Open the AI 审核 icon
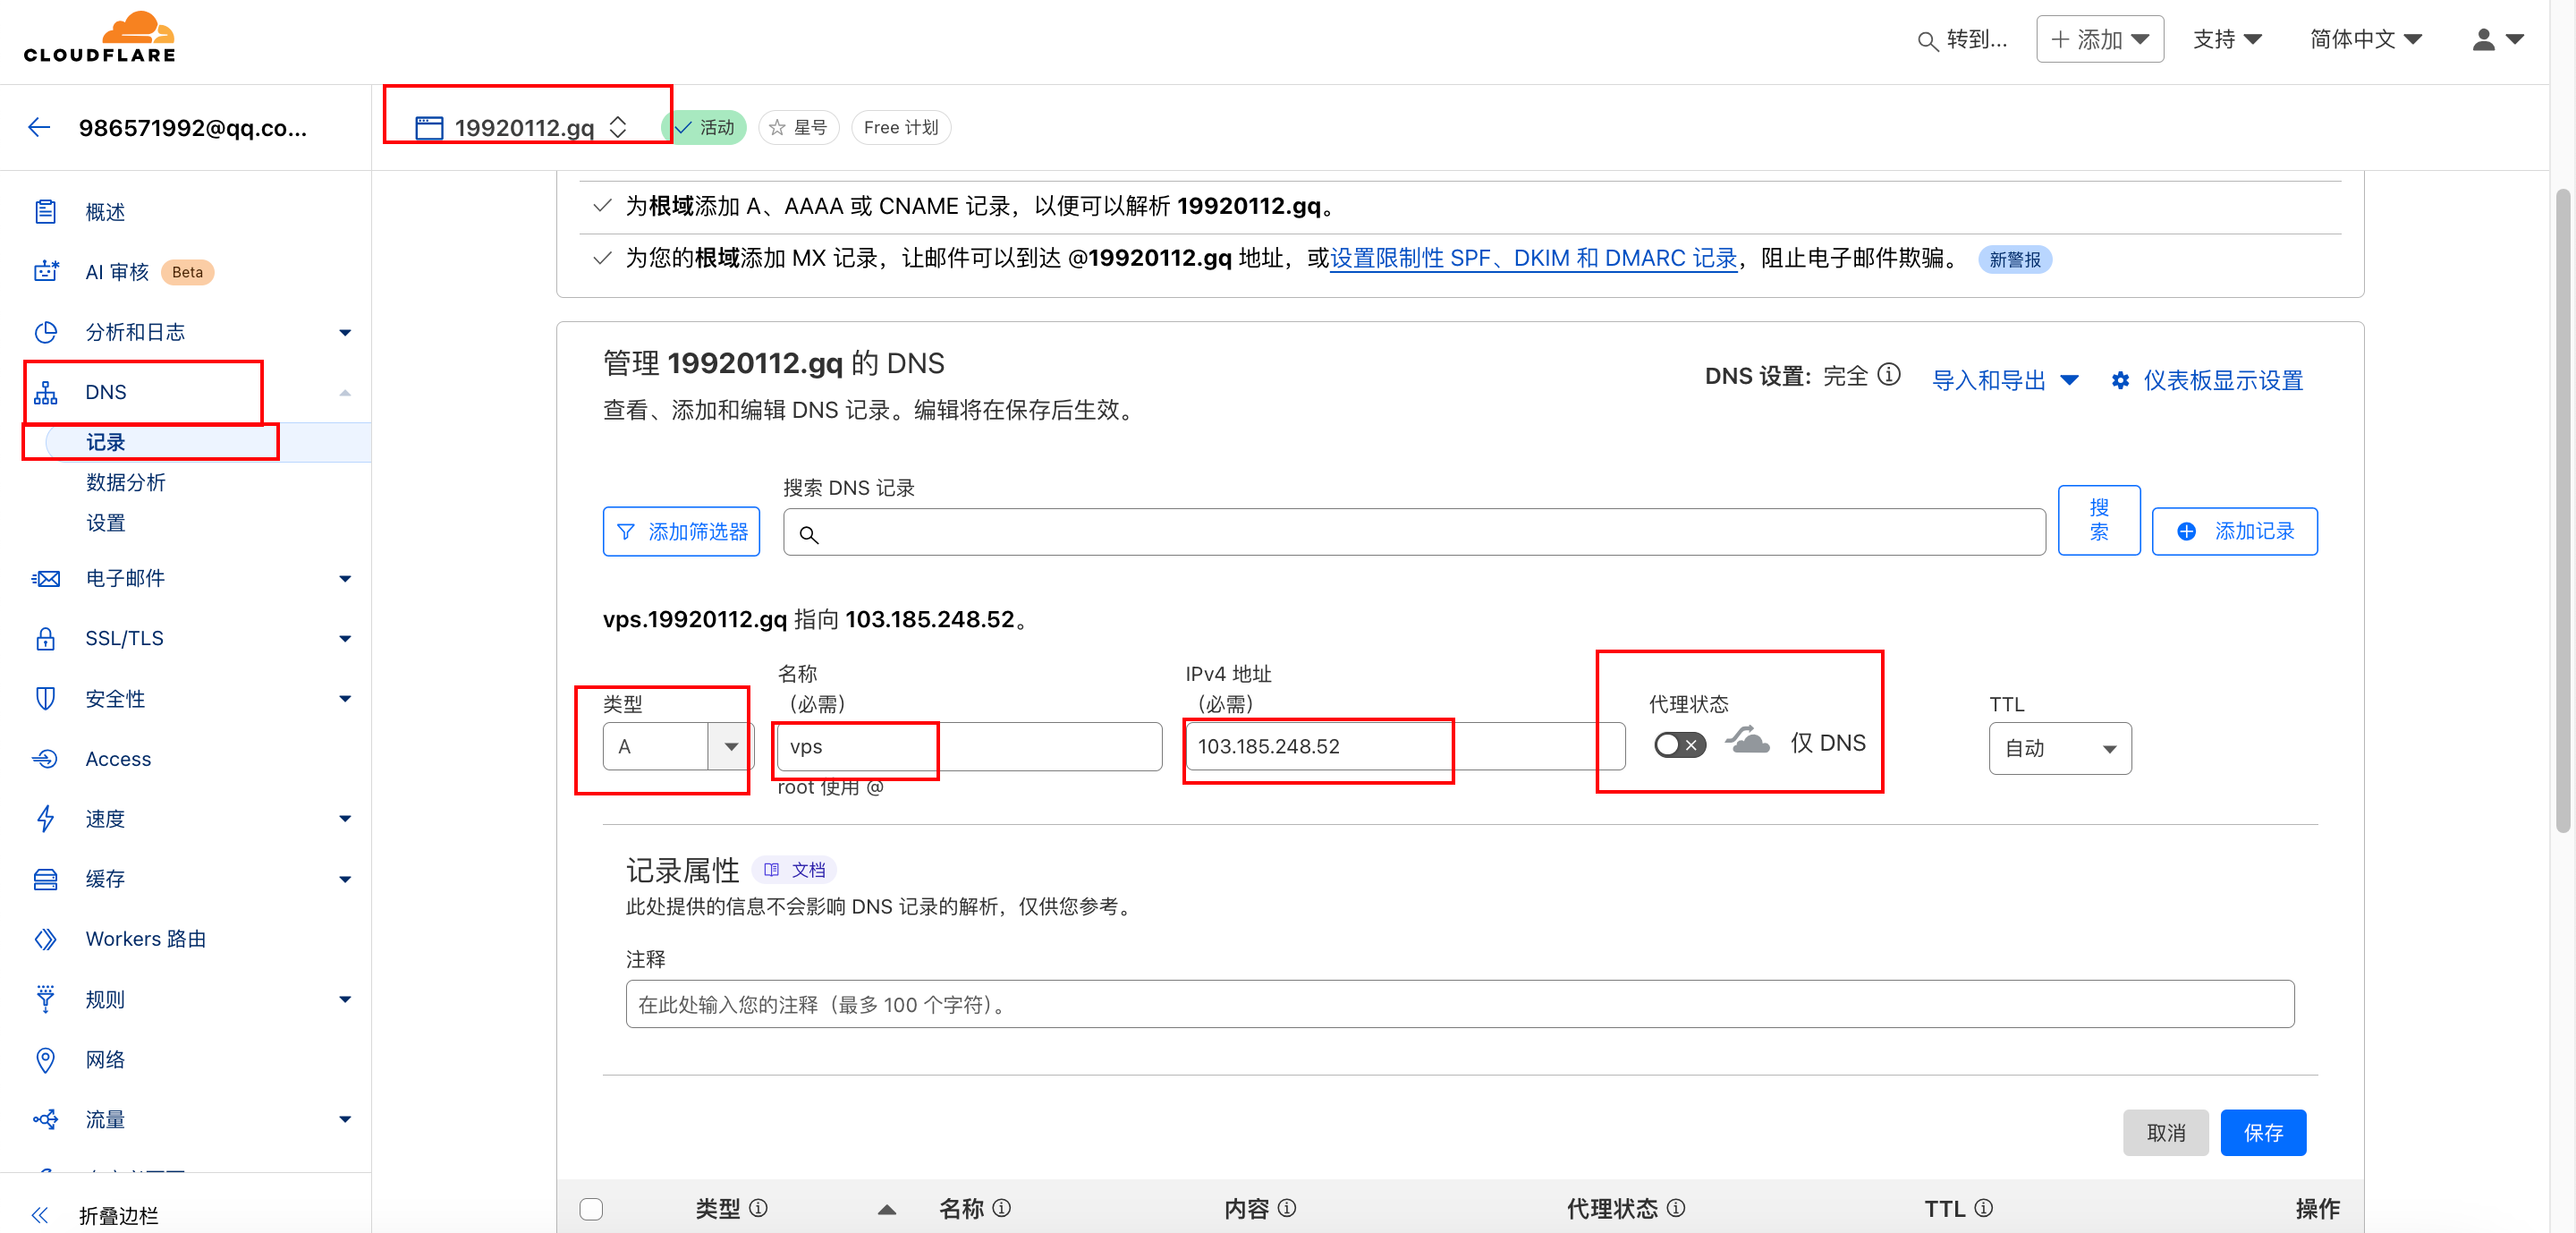 tap(45, 272)
